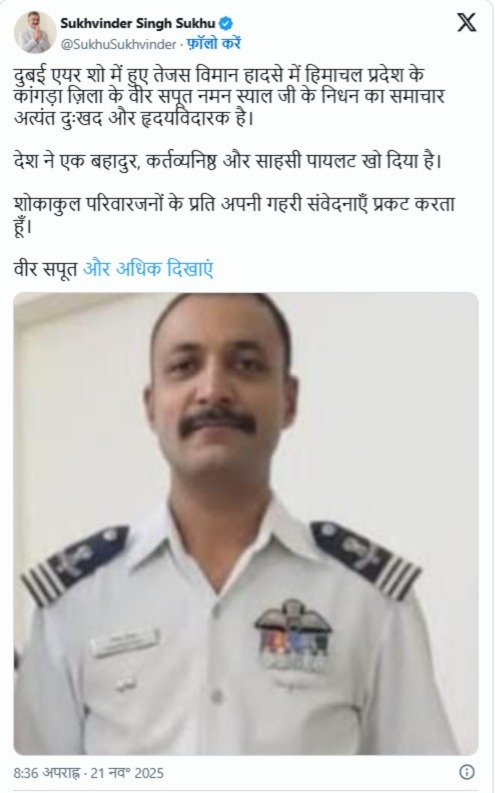Image resolution: width=495 pixels, height=793 pixels.
Task: Click the X logo icon
Action: click(x=467, y=23)
